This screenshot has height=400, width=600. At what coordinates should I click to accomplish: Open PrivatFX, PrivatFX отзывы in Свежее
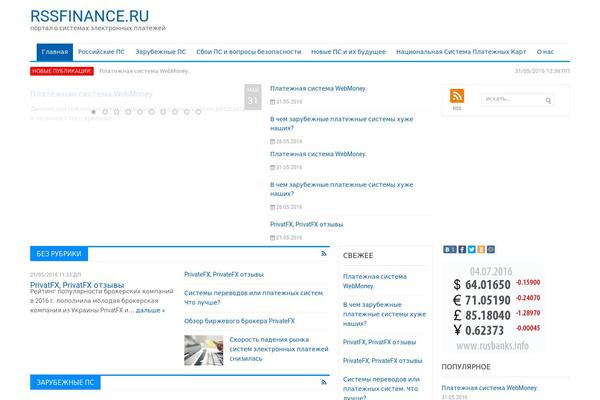(379, 342)
